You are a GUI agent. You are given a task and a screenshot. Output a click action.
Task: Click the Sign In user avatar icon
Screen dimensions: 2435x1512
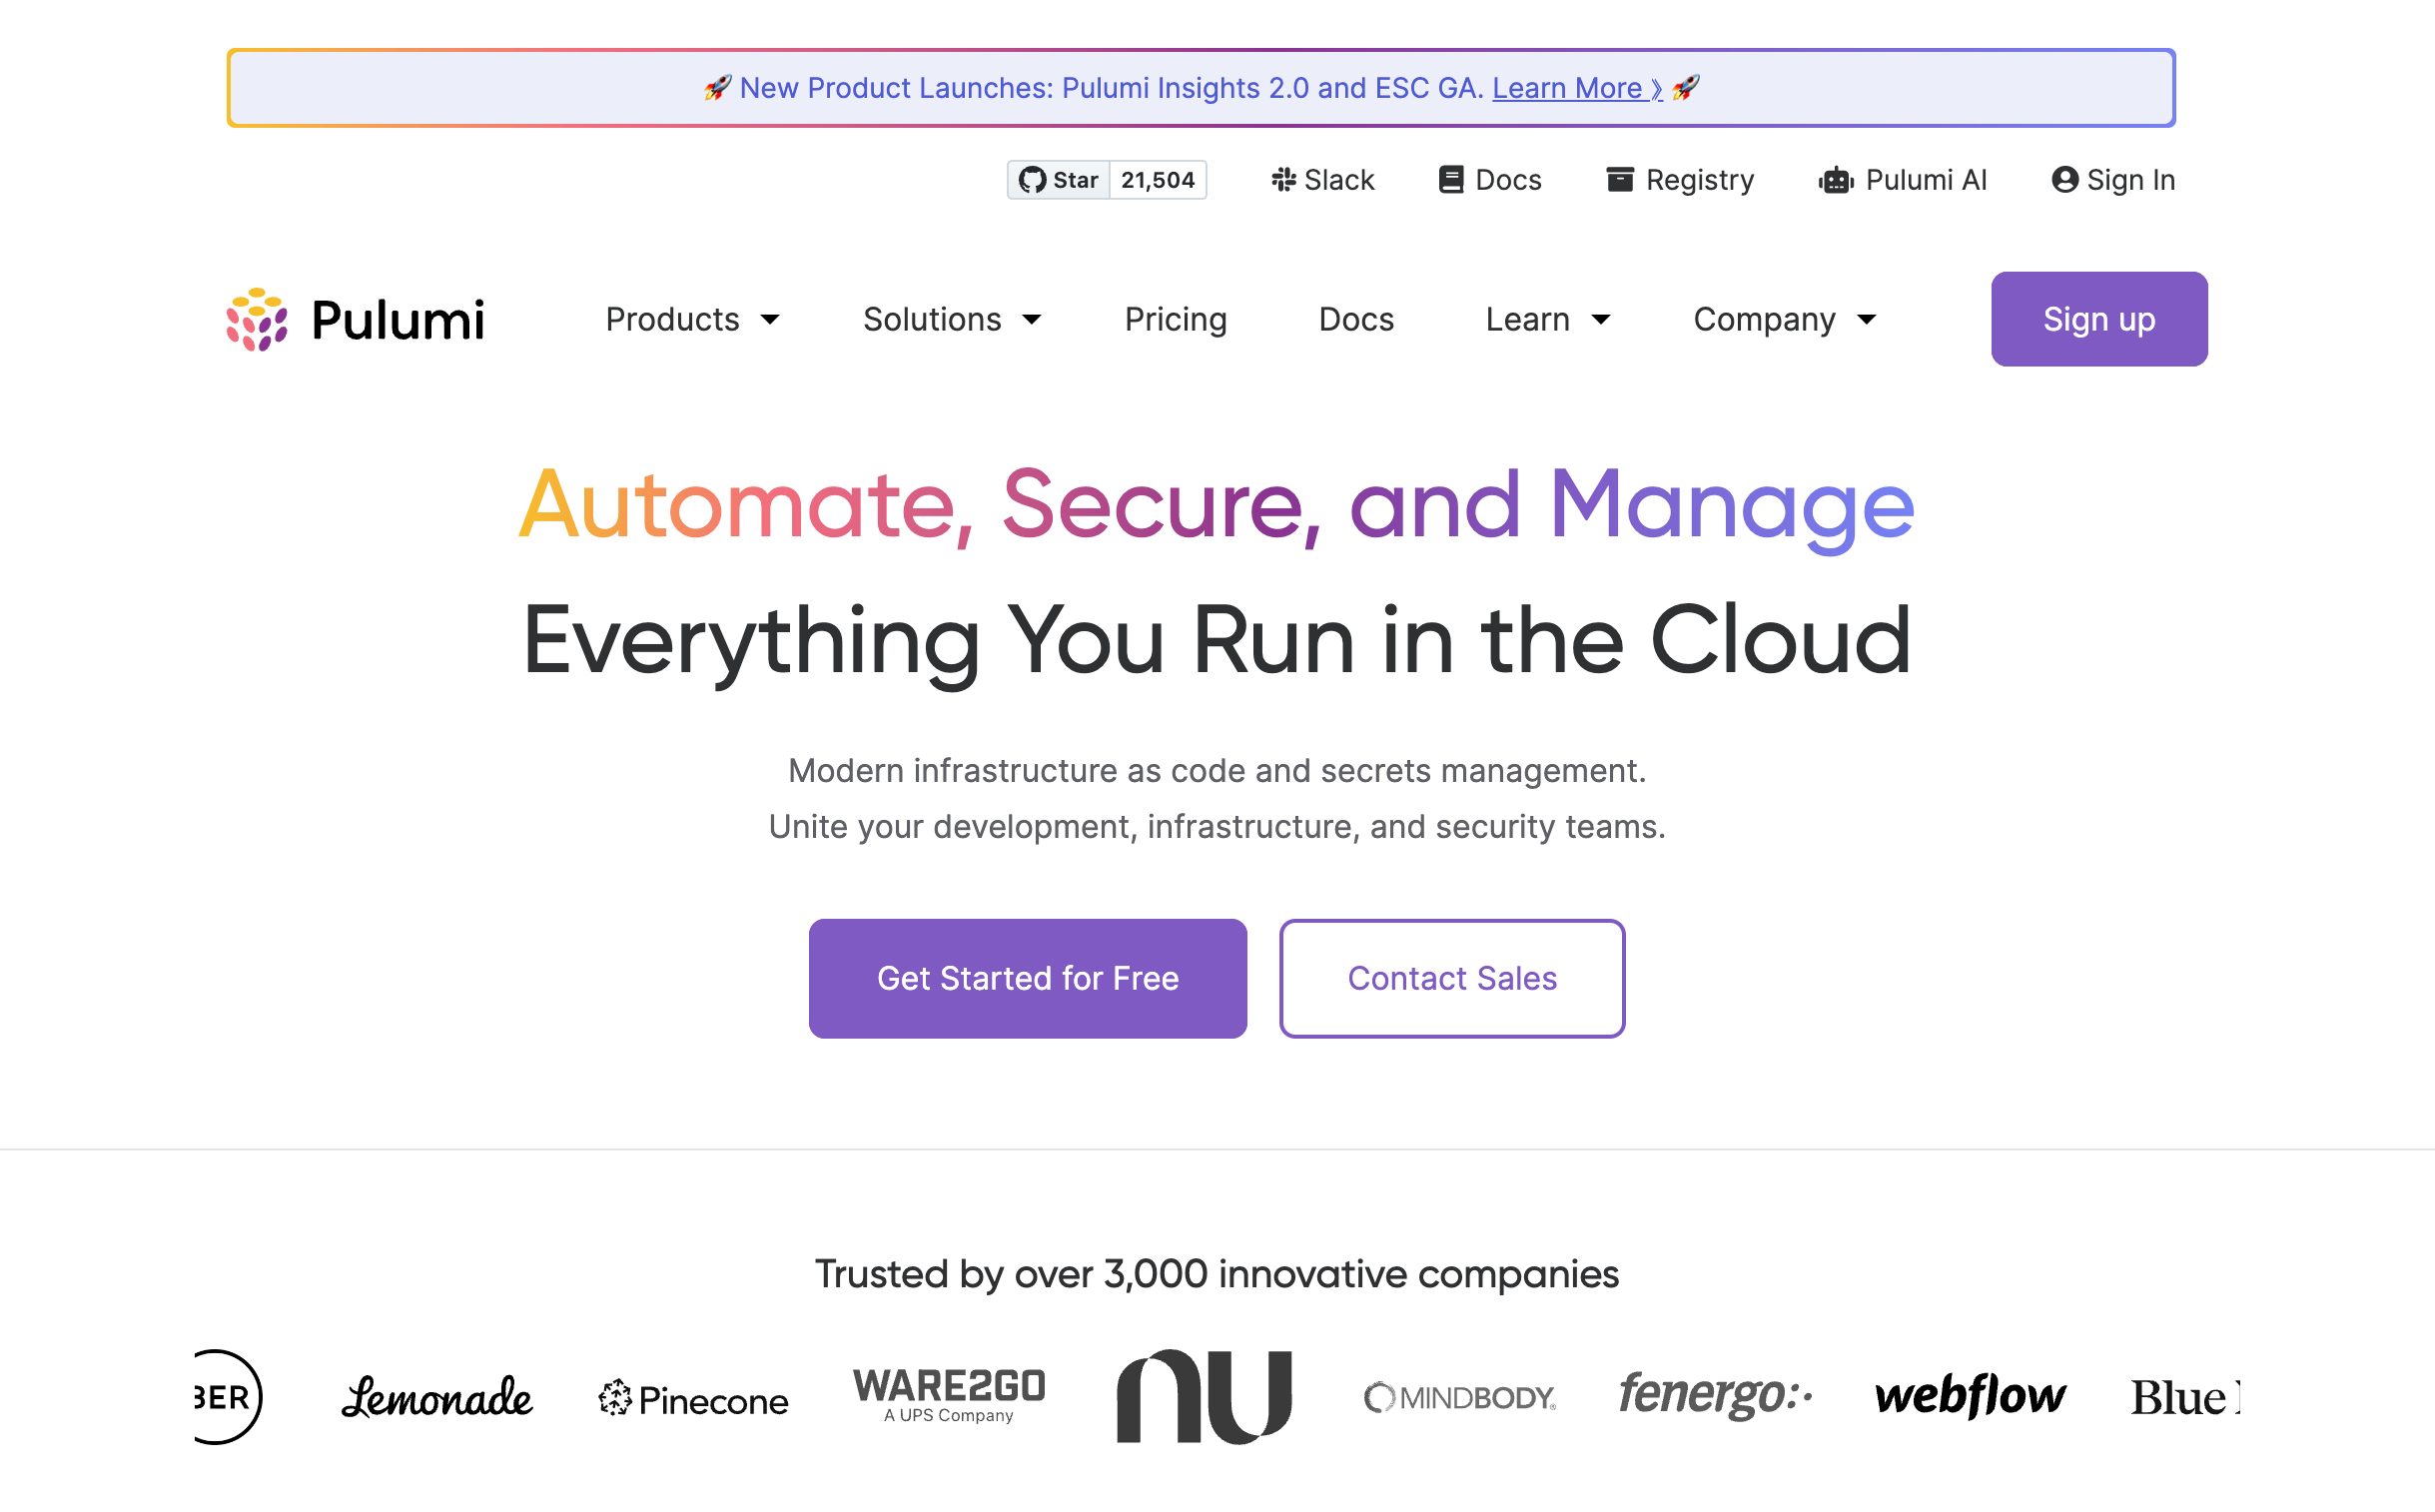tap(2065, 180)
